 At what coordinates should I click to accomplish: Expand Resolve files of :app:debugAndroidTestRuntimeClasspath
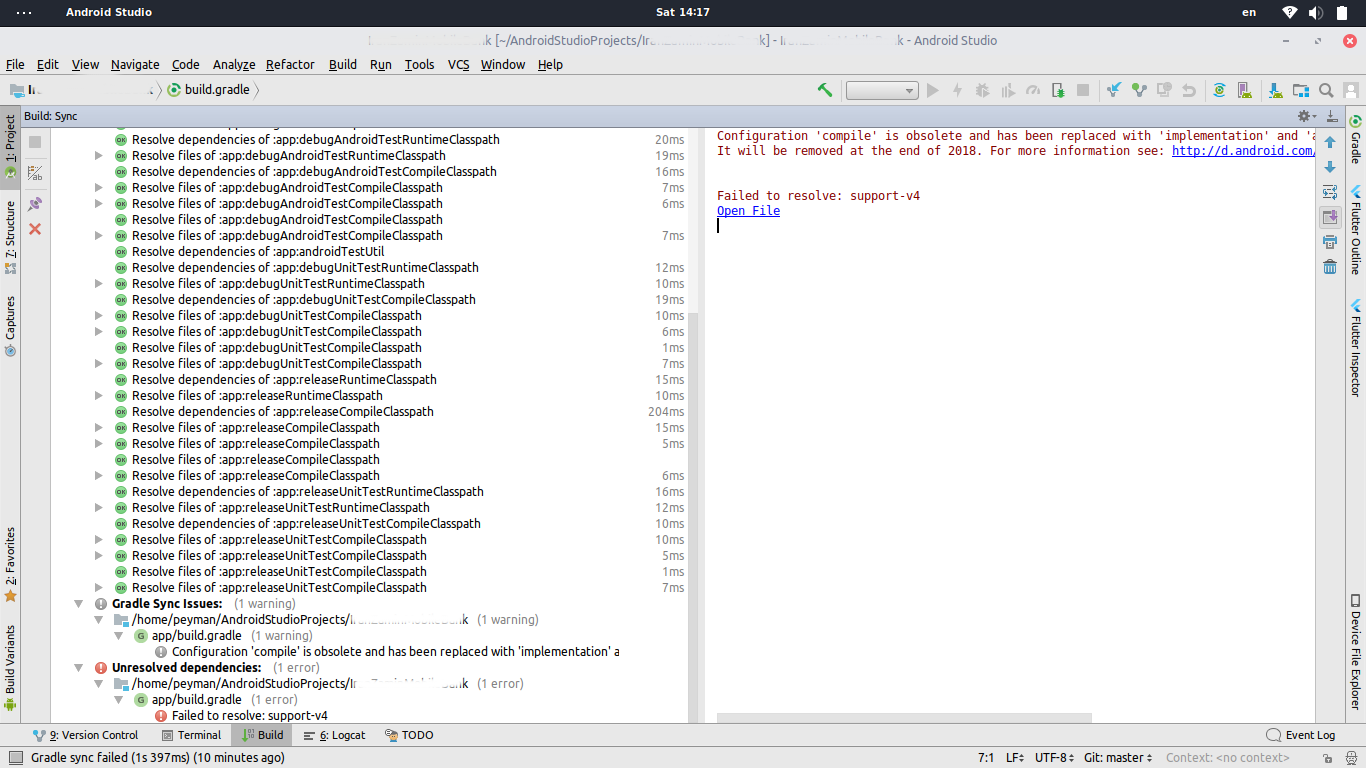coord(98,156)
